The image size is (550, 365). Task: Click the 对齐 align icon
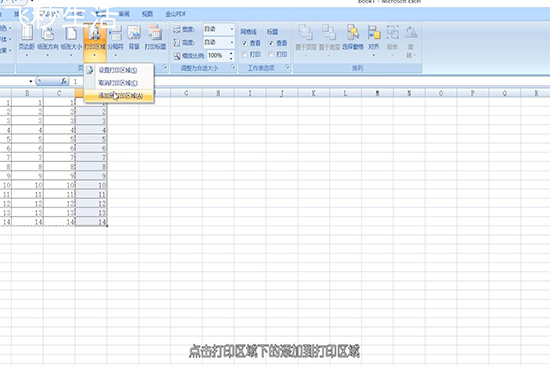coord(374,39)
